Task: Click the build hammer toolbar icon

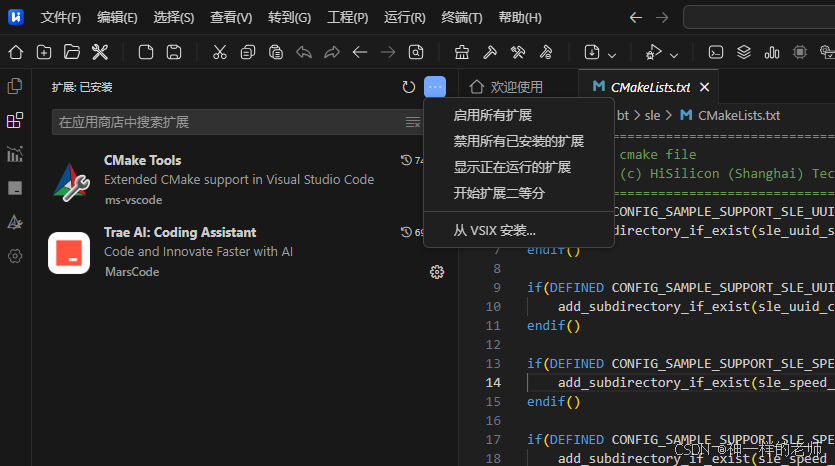Action: pyautogui.click(x=490, y=52)
